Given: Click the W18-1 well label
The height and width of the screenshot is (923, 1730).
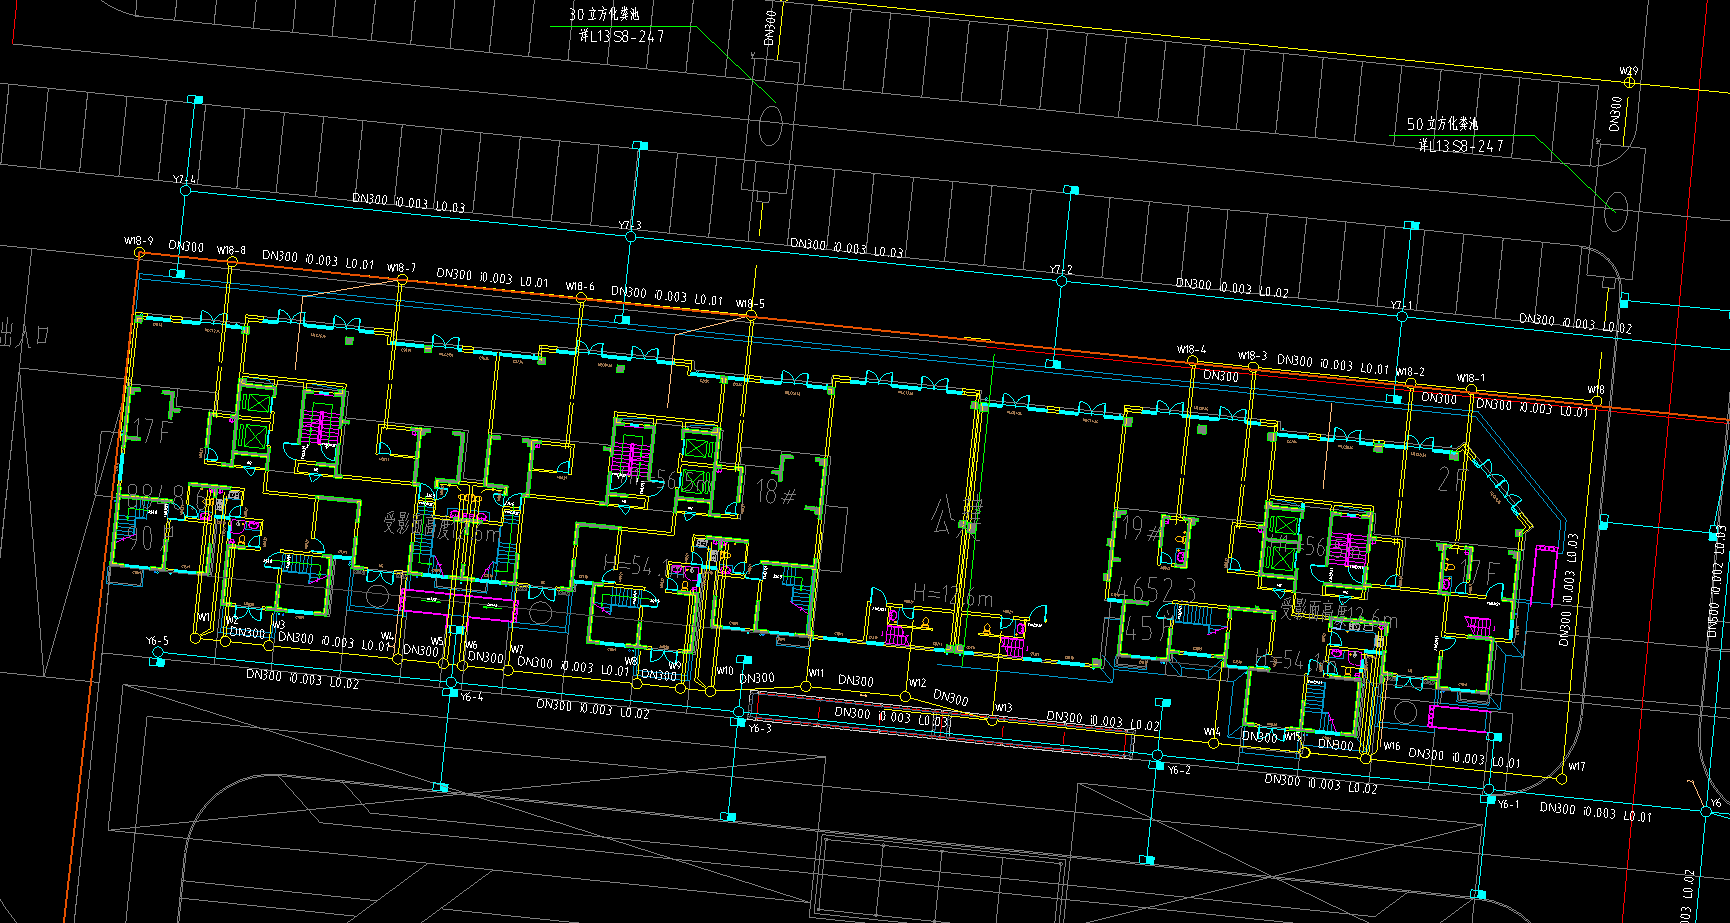Looking at the screenshot, I should pos(1471,379).
